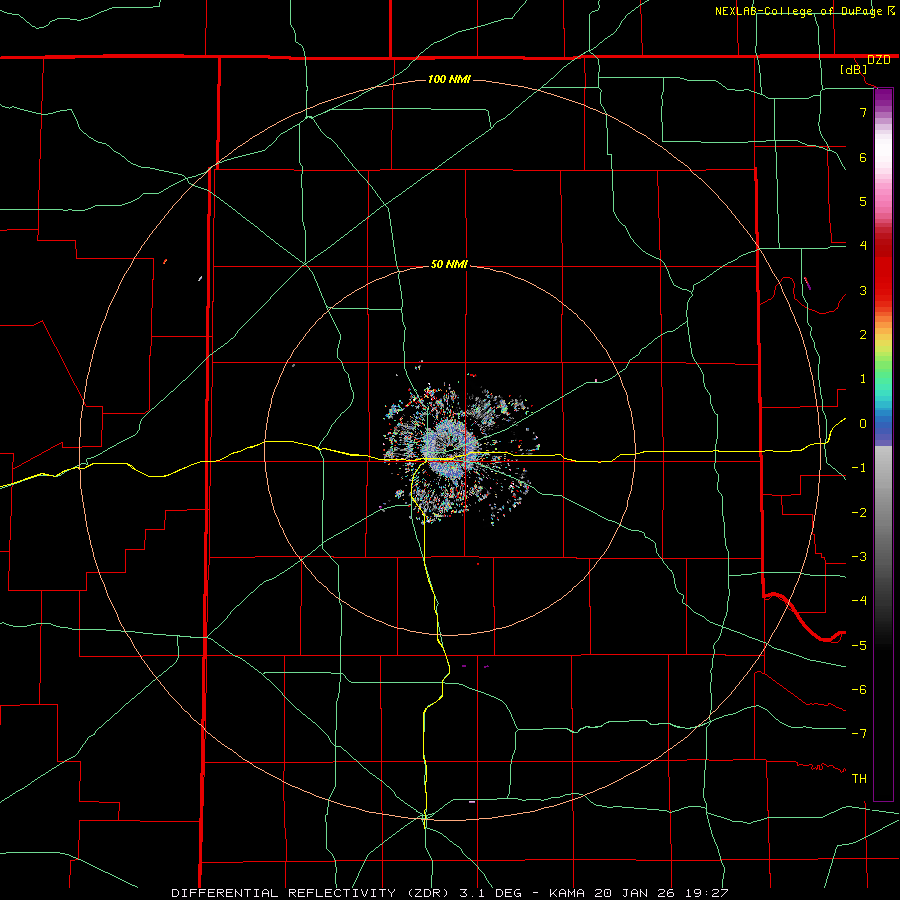Click the scale value 0

coord(863,424)
